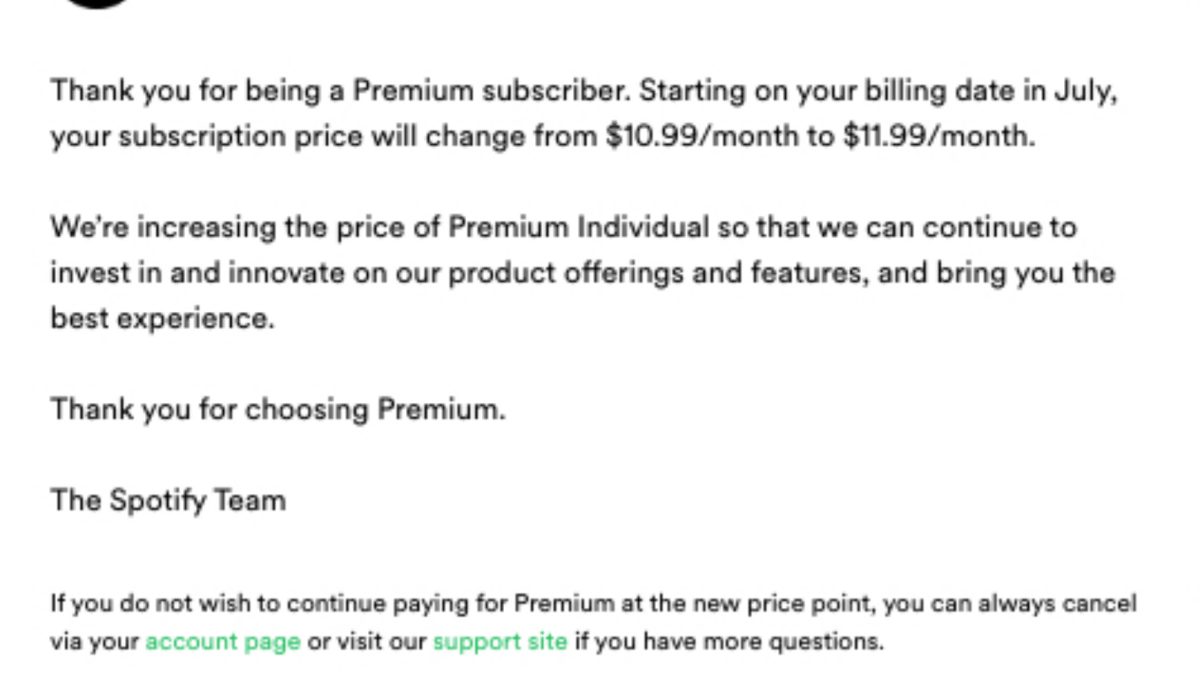Click the new $11.99/month price text

coord(935,136)
